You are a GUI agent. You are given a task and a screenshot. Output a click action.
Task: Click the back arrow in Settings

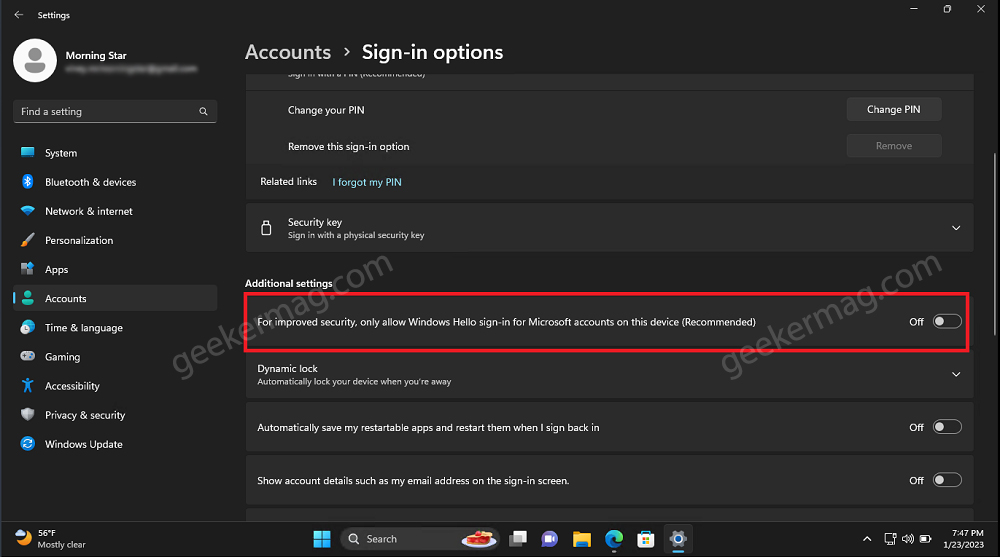[x=18, y=15]
